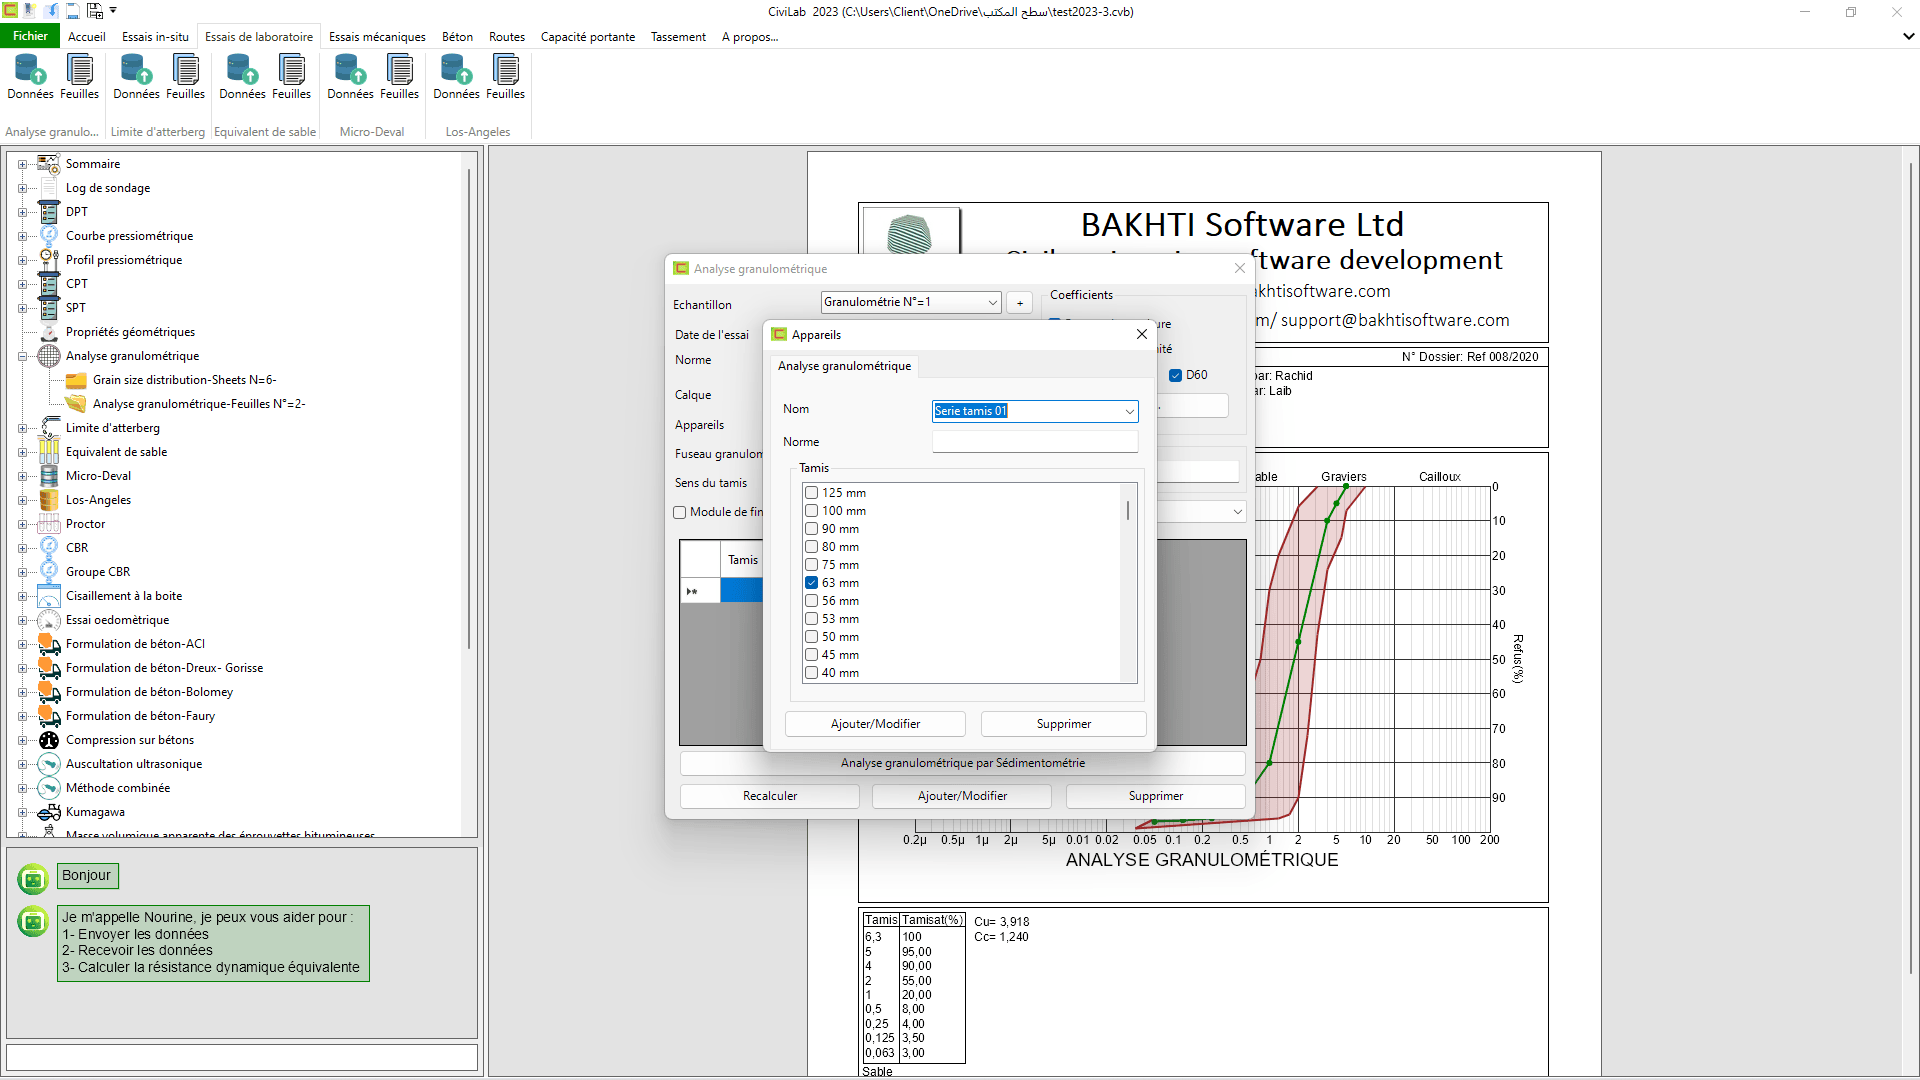The image size is (1920, 1080).
Task: Open Feuilles for Limite d'atterberg
Action: click(185, 77)
